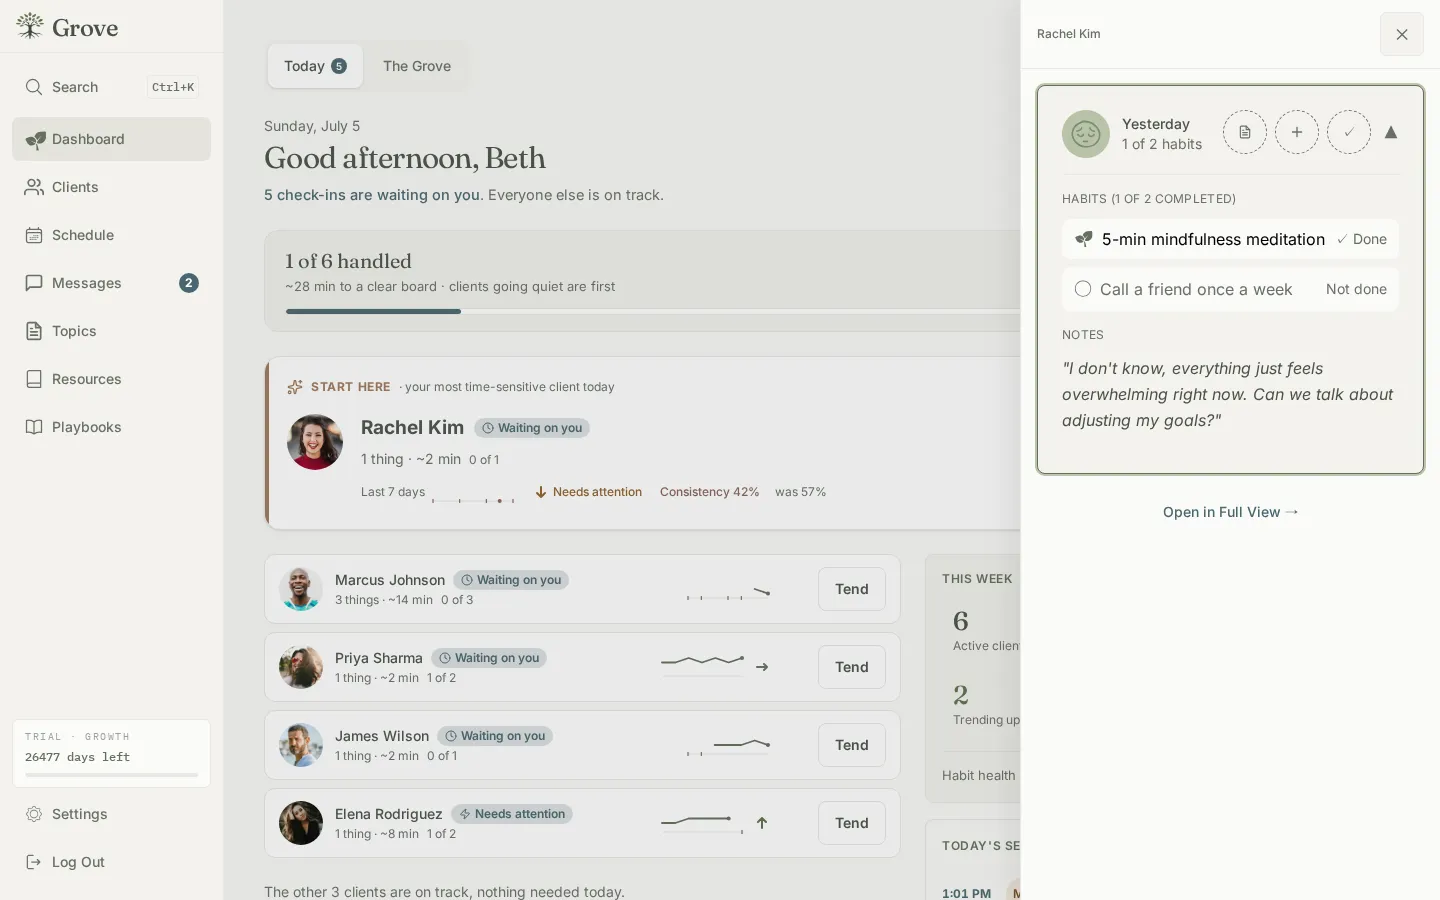1440x900 pixels.
Task: Go to Dashboard in sidebar
Action: pos(111,139)
